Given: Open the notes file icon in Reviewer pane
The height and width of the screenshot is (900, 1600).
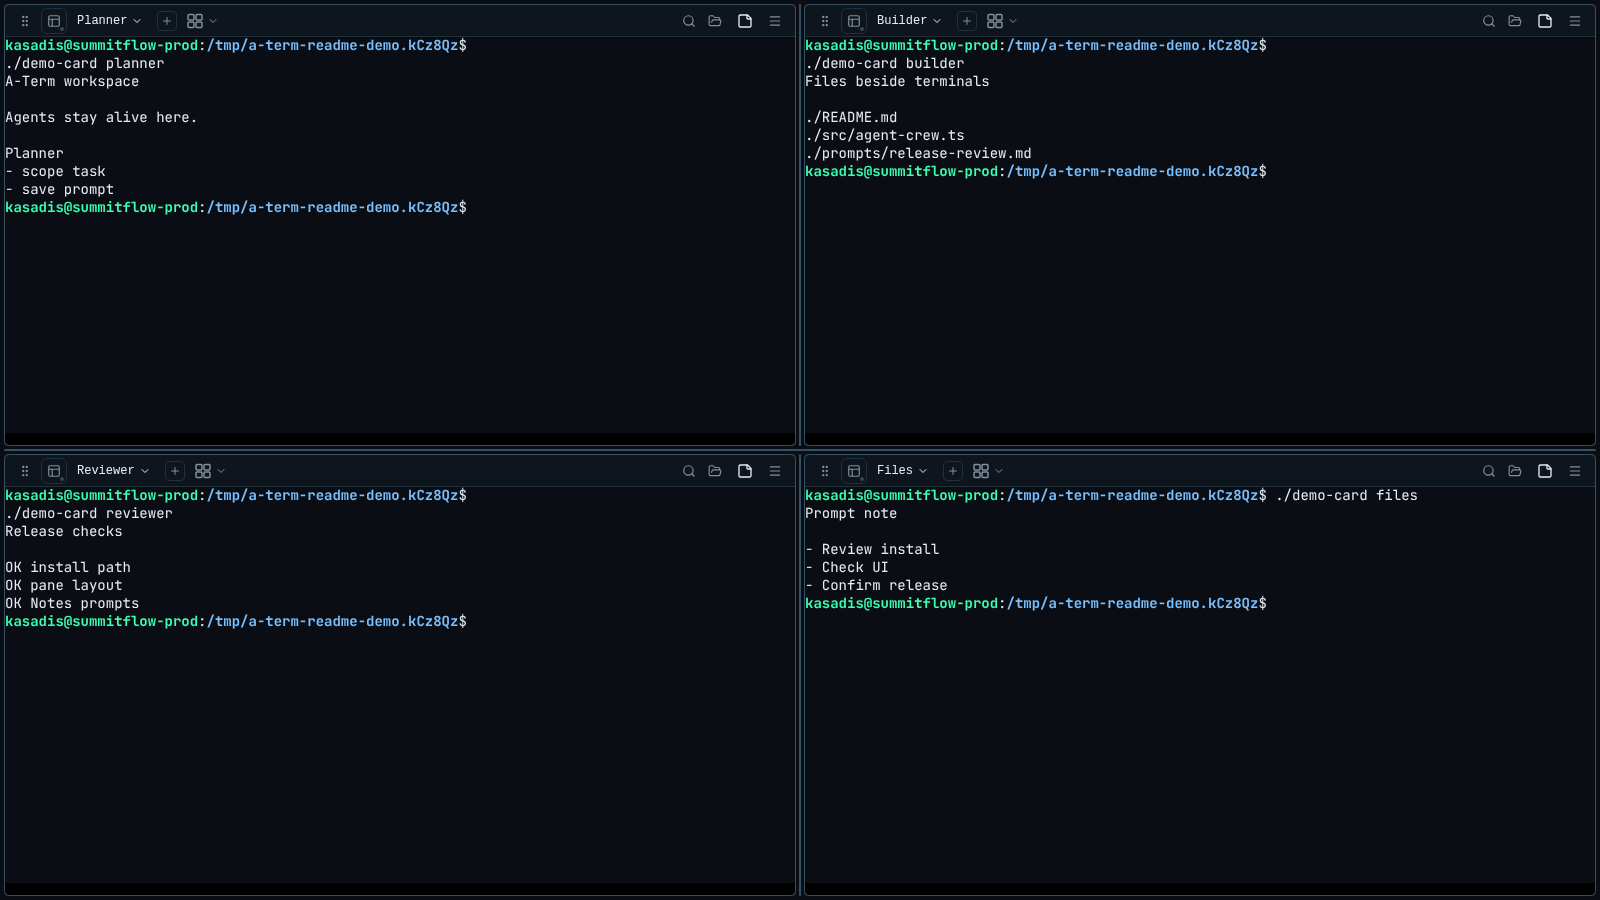Looking at the screenshot, I should (745, 471).
